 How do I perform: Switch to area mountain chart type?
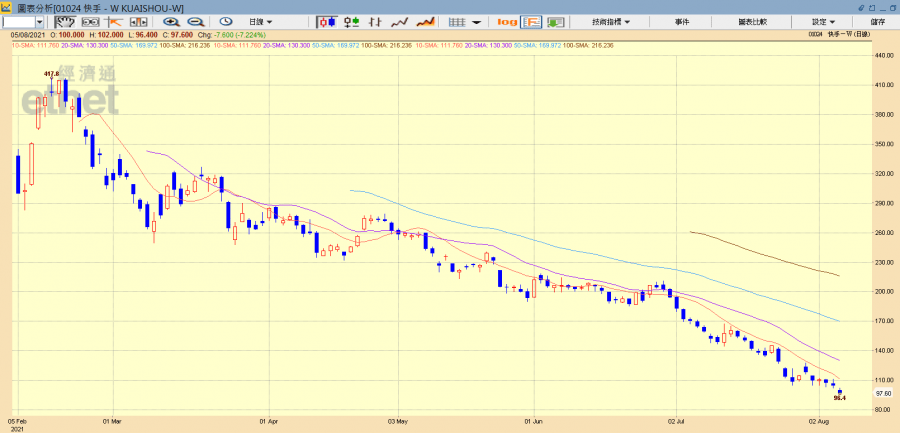424,21
